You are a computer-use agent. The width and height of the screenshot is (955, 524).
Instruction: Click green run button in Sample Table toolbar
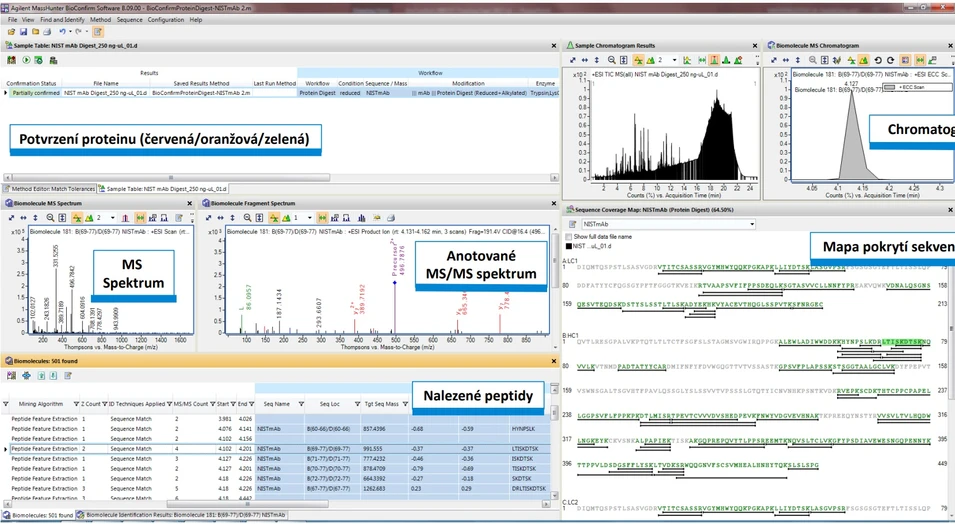coord(26,59)
